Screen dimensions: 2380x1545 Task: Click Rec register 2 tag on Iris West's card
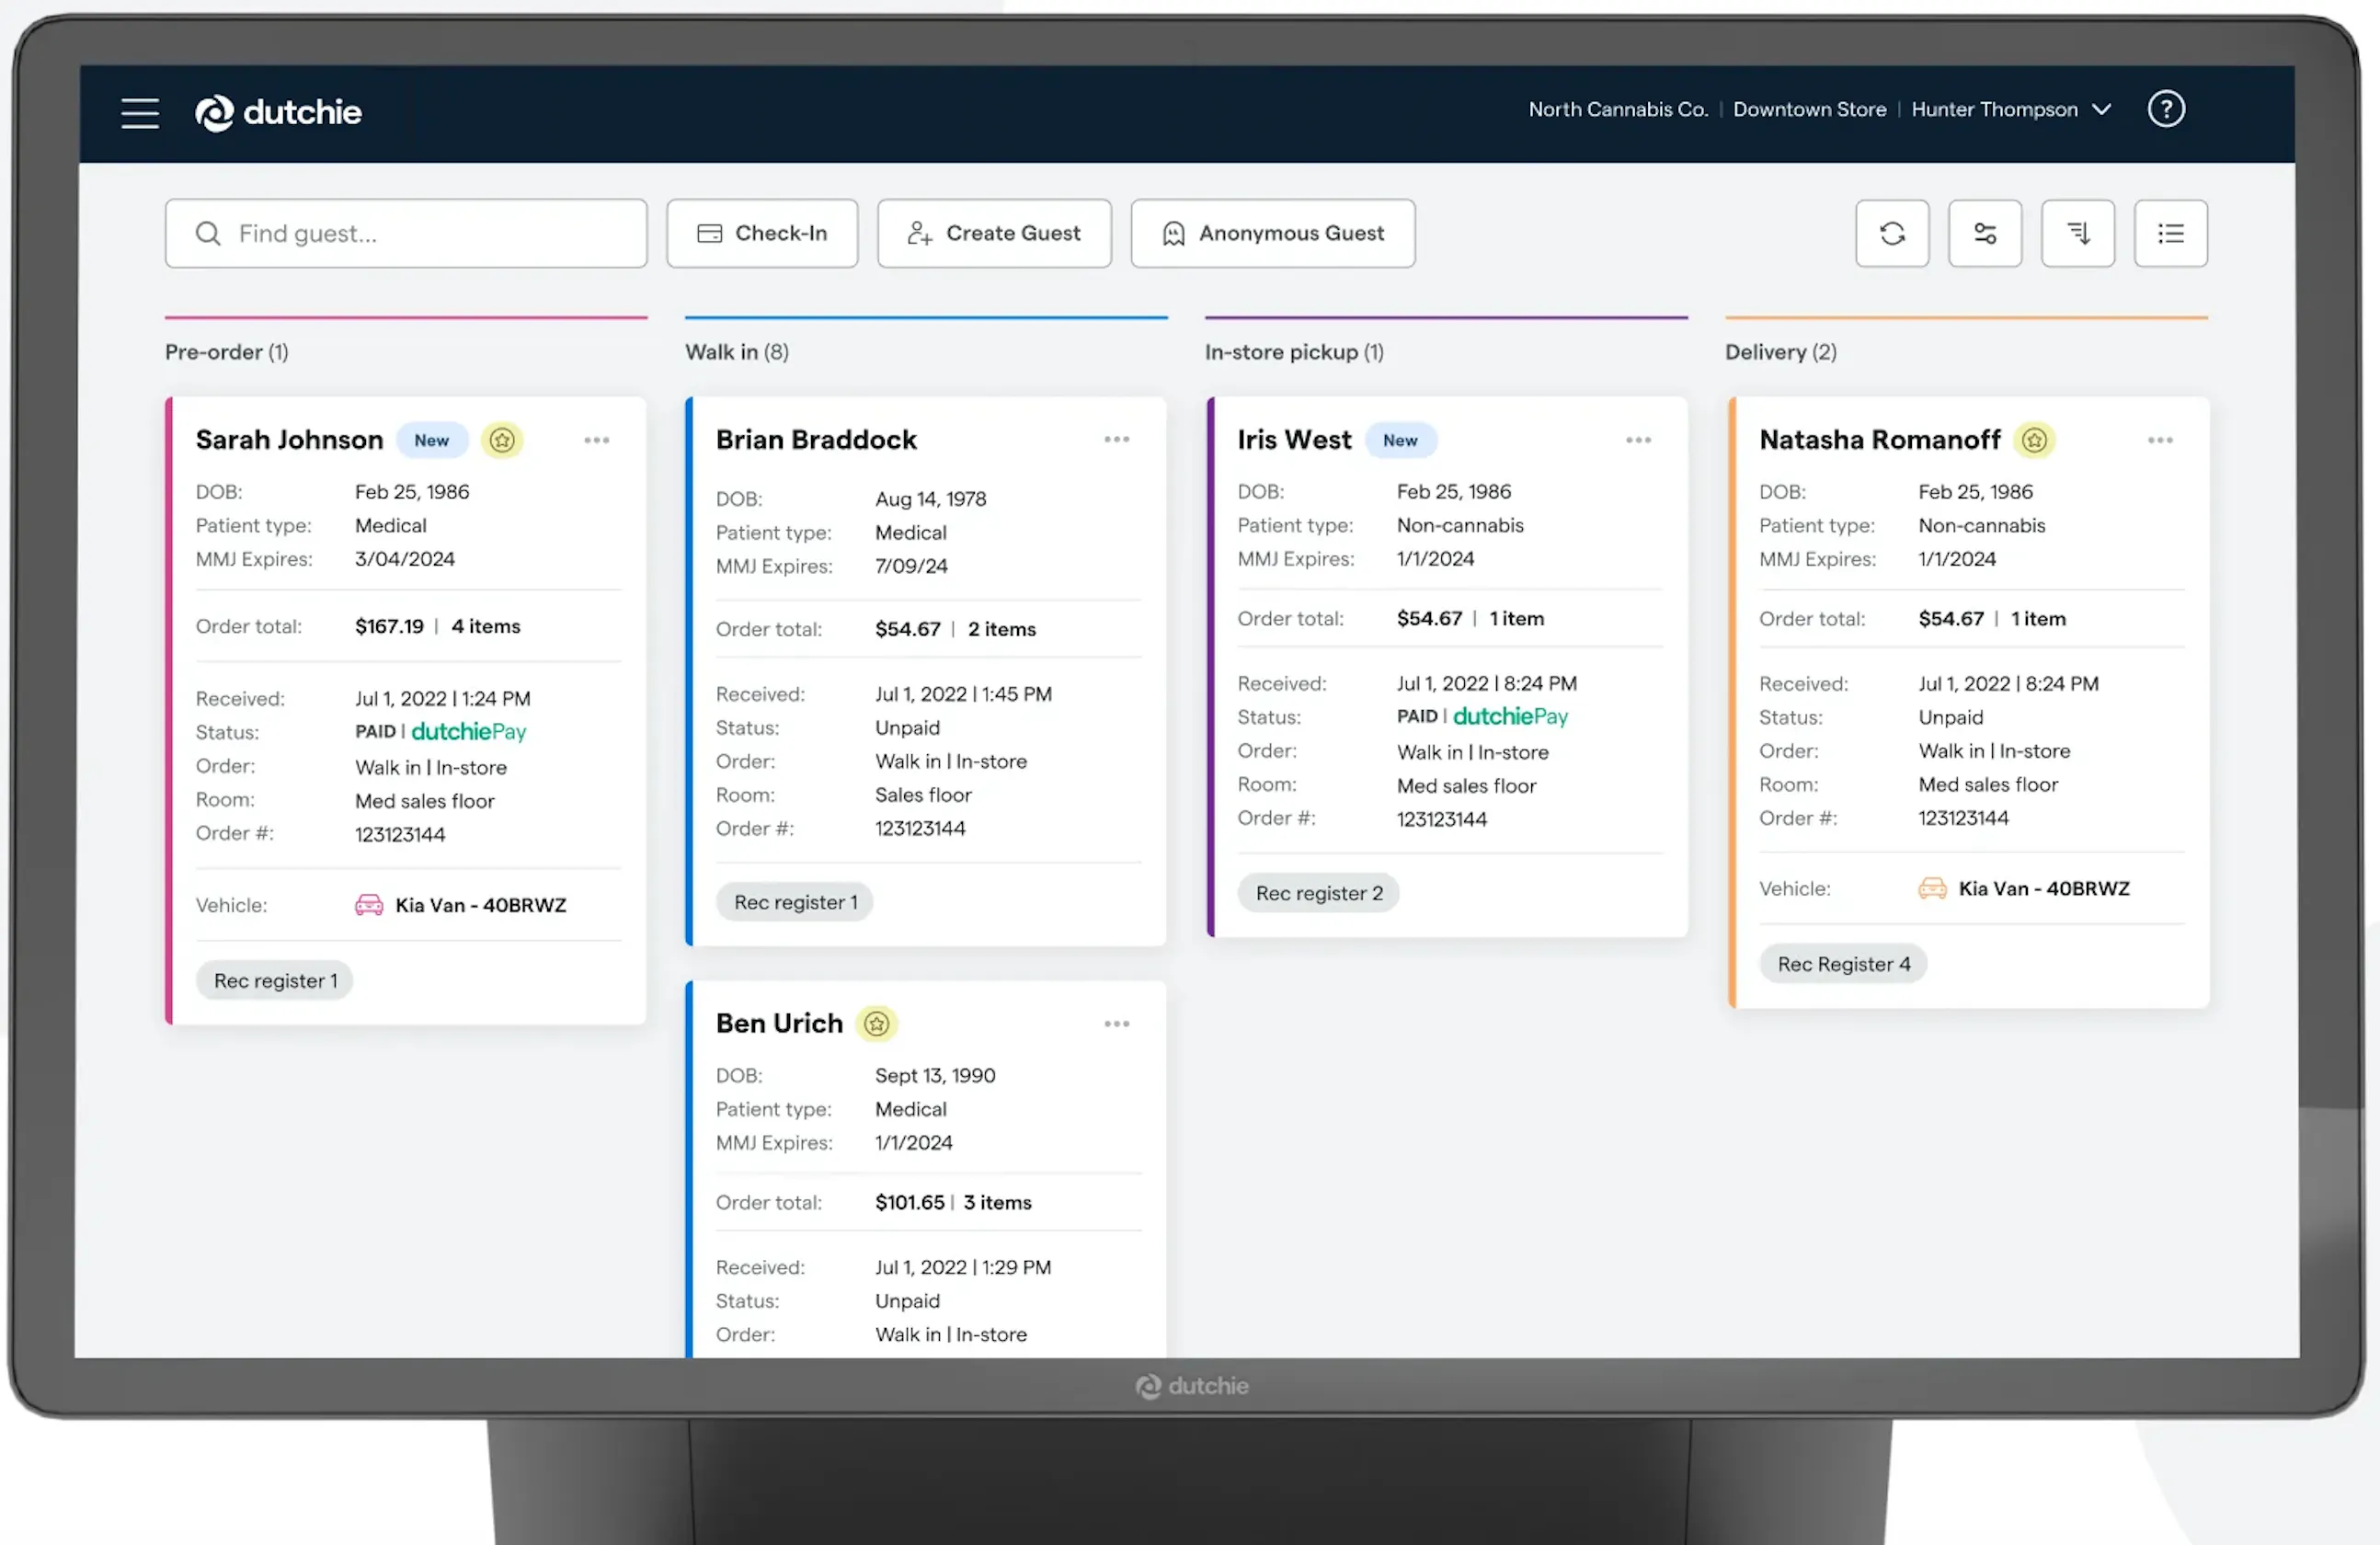point(1319,893)
